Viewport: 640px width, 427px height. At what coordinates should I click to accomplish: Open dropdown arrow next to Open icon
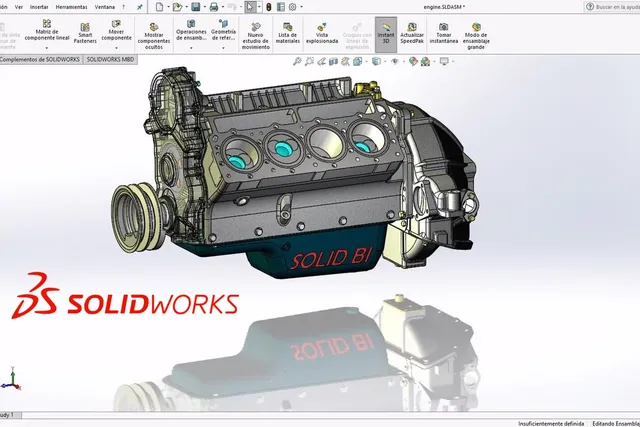click(x=186, y=7)
